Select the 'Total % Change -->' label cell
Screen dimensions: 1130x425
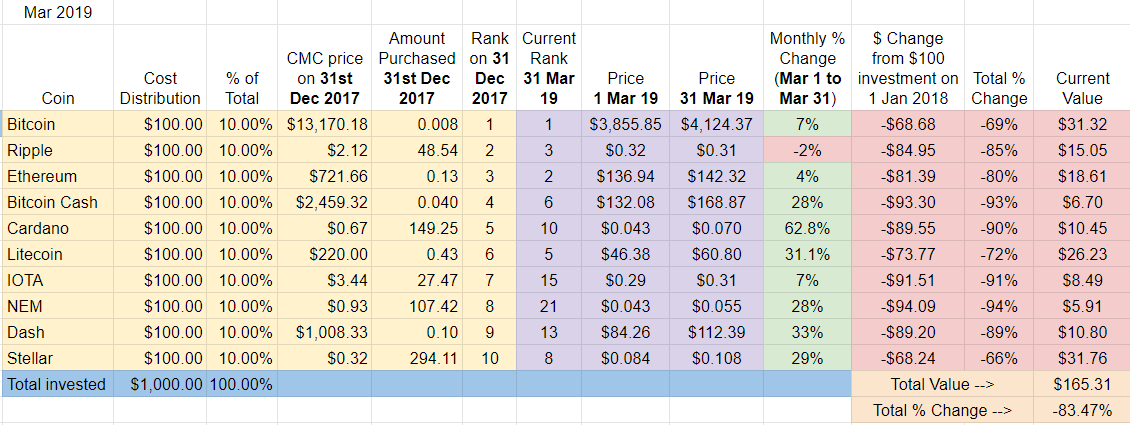(942, 410)
